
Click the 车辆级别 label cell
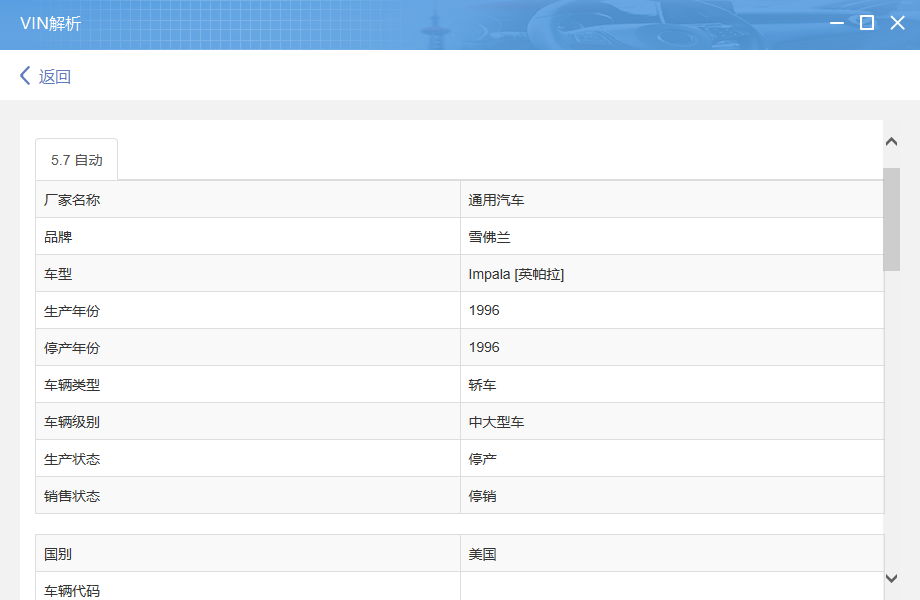click(x=248, y=421)
